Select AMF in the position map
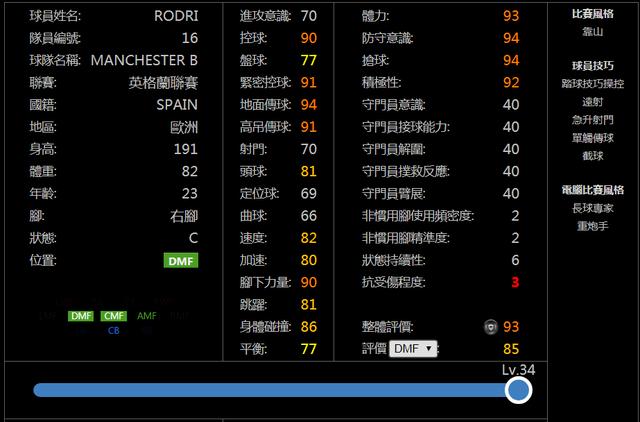The width and height of the screenshot is (640, 422). [147, 316]
